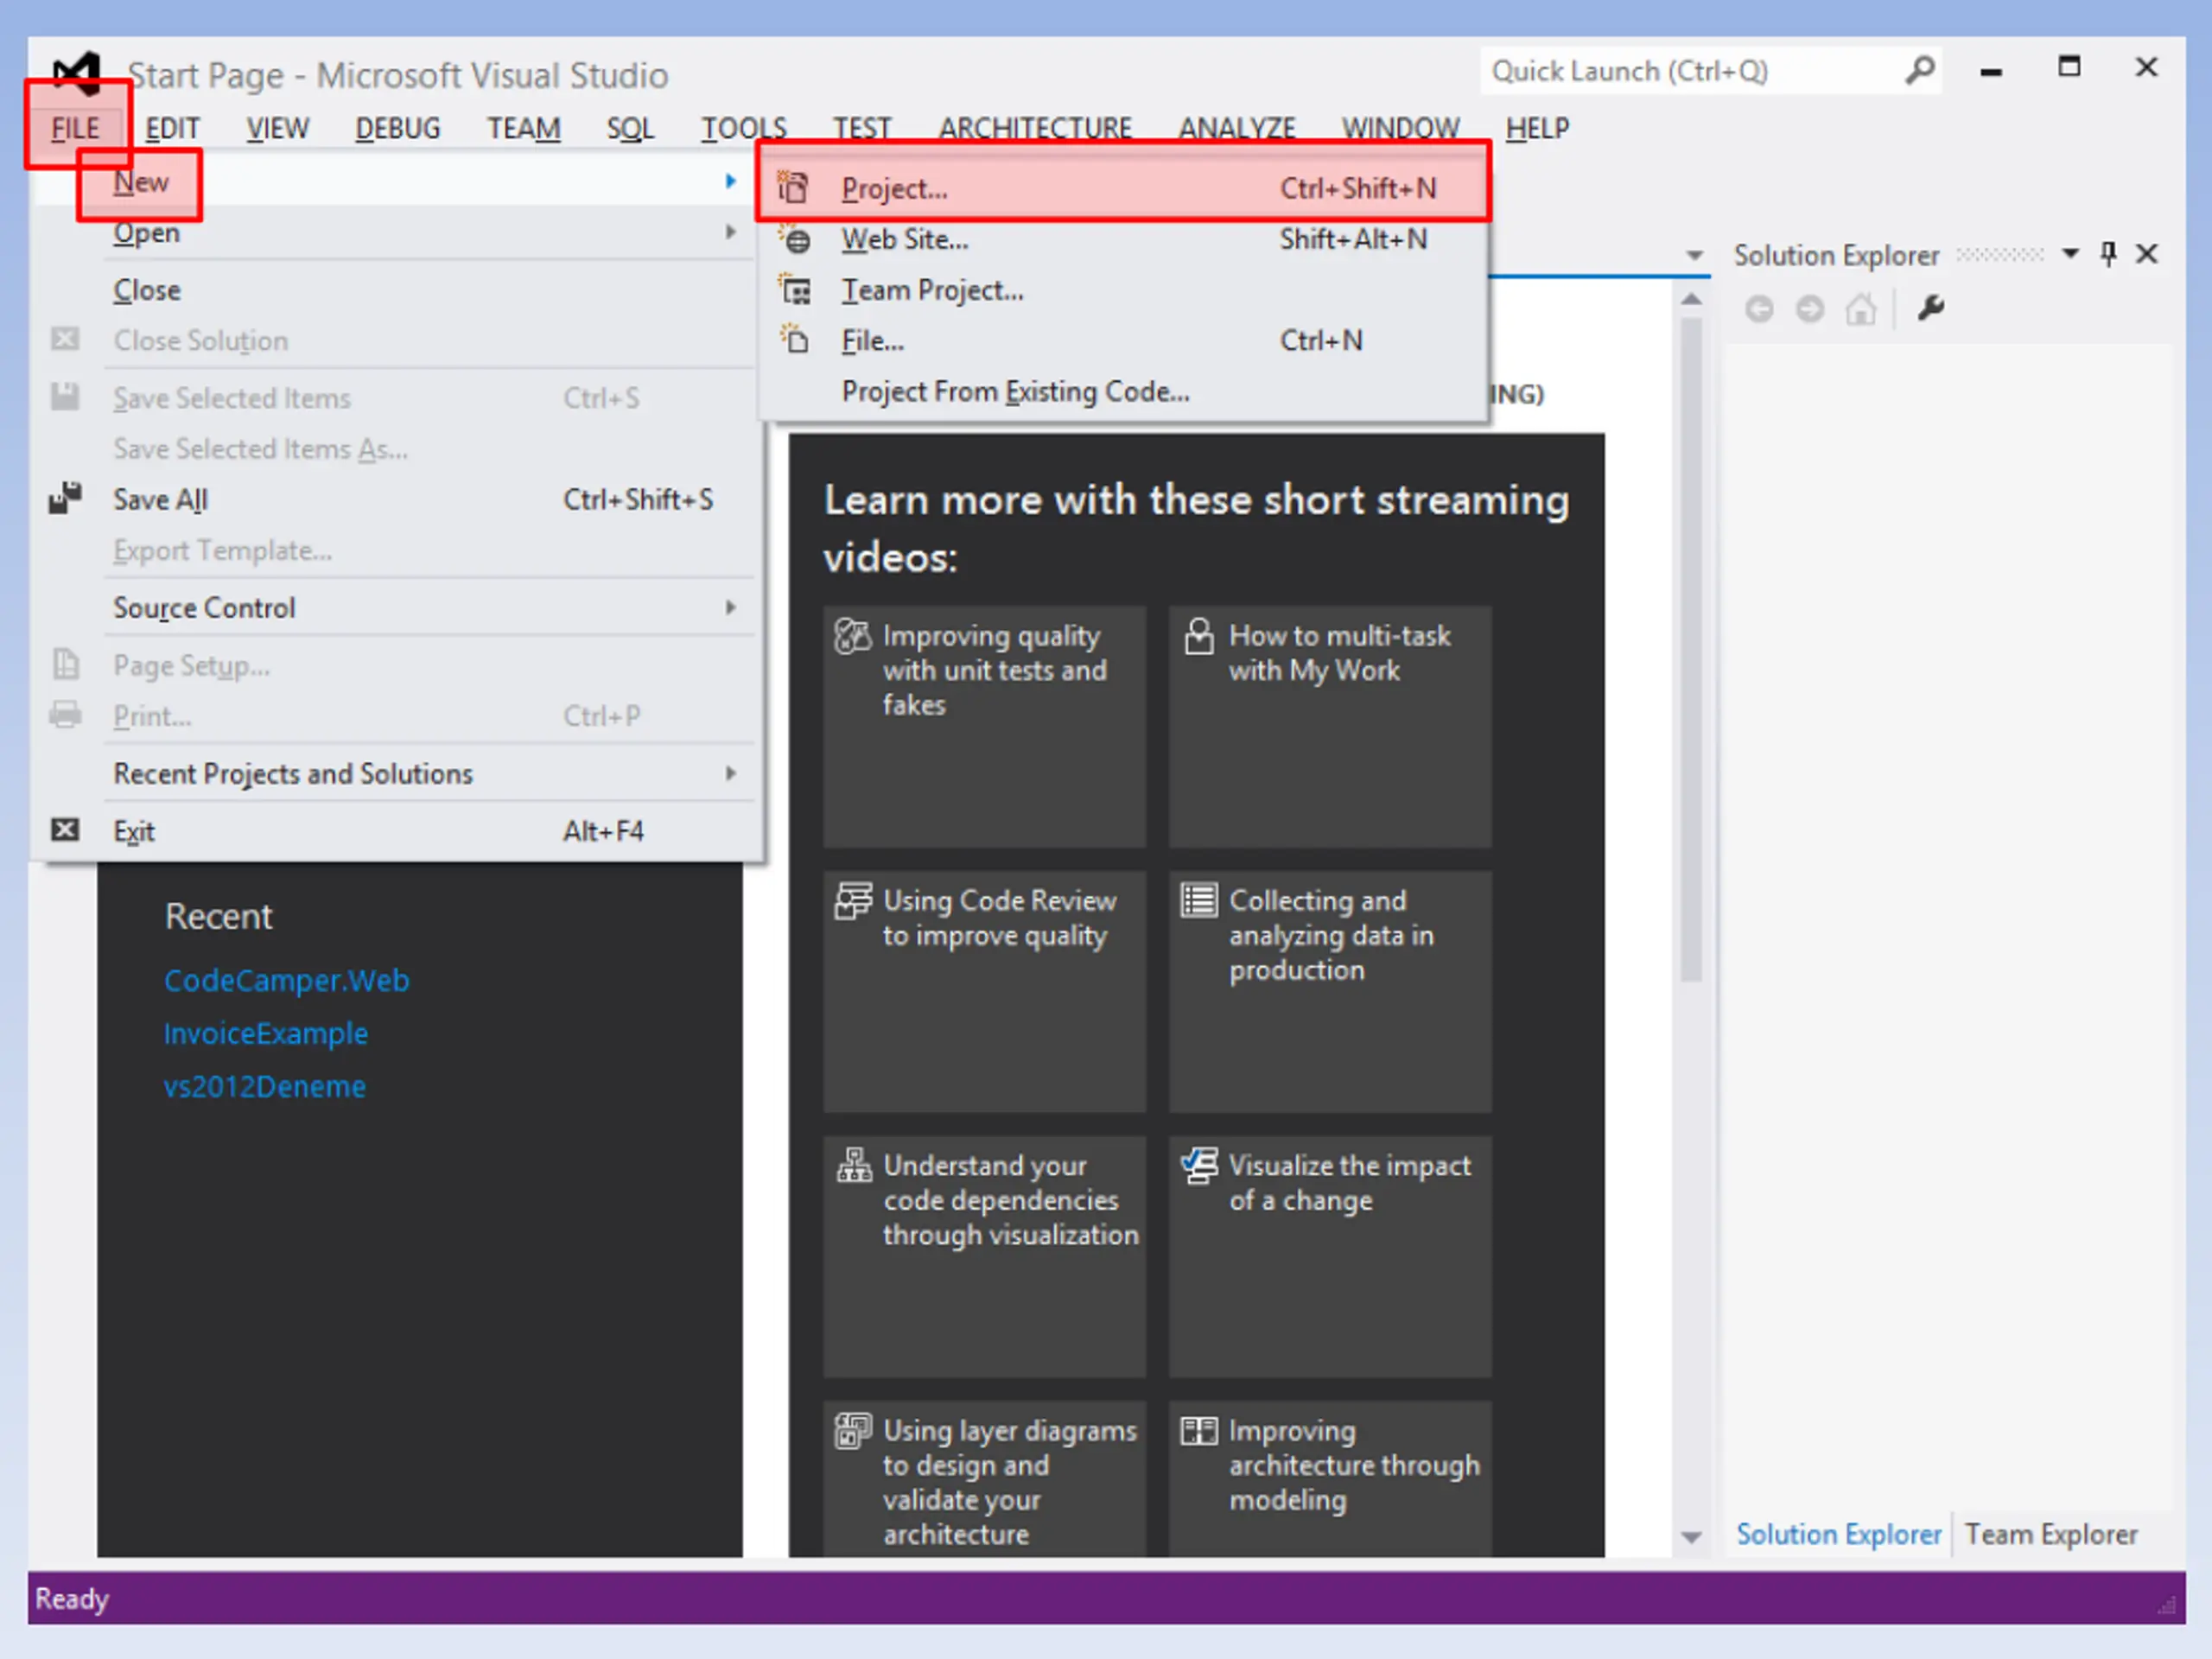Open the TOOLS menu
Viewport: 2212px width, 1659px height.
tap(743, 128)
